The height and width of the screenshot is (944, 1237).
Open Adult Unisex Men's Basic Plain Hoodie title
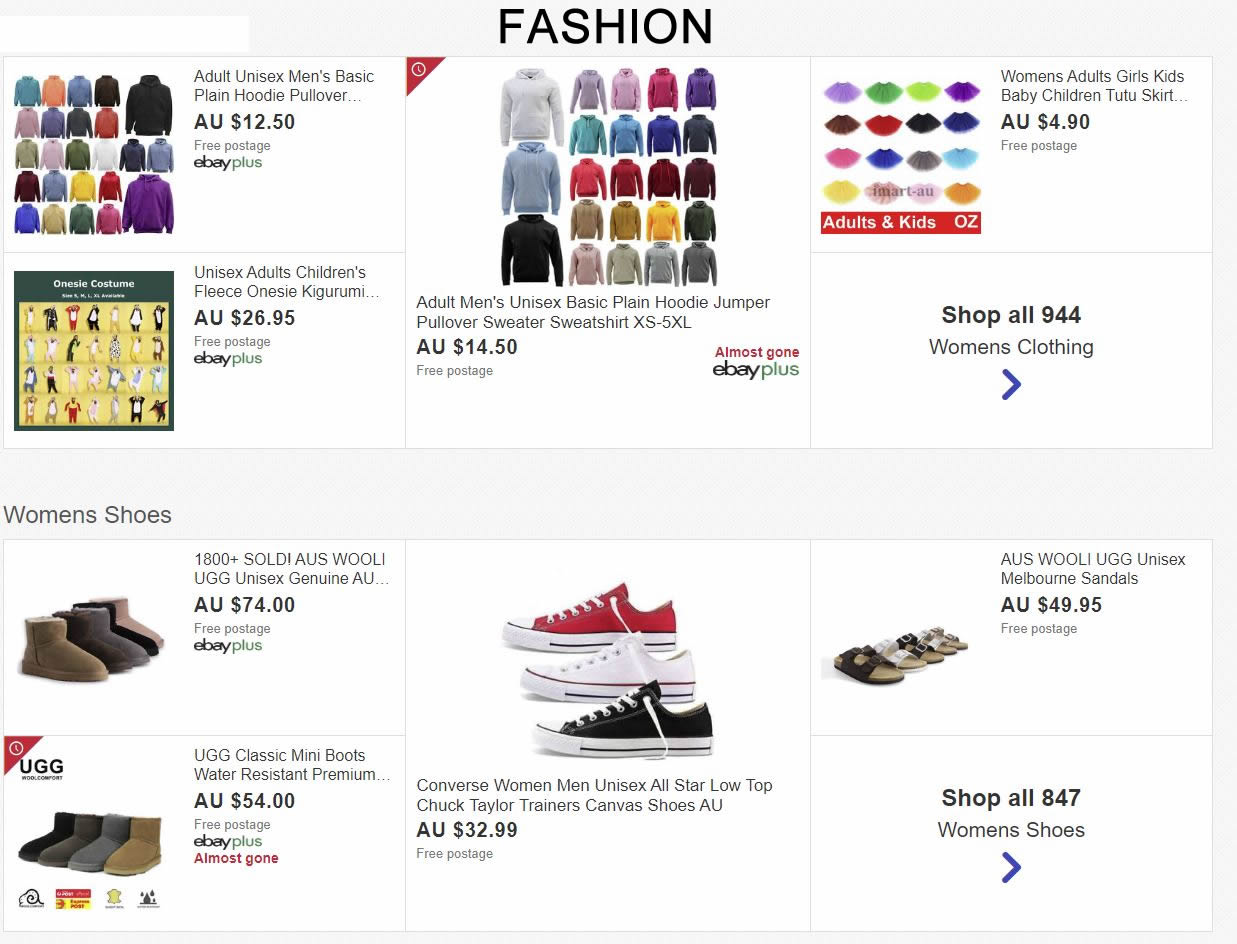tap(284, 86)
